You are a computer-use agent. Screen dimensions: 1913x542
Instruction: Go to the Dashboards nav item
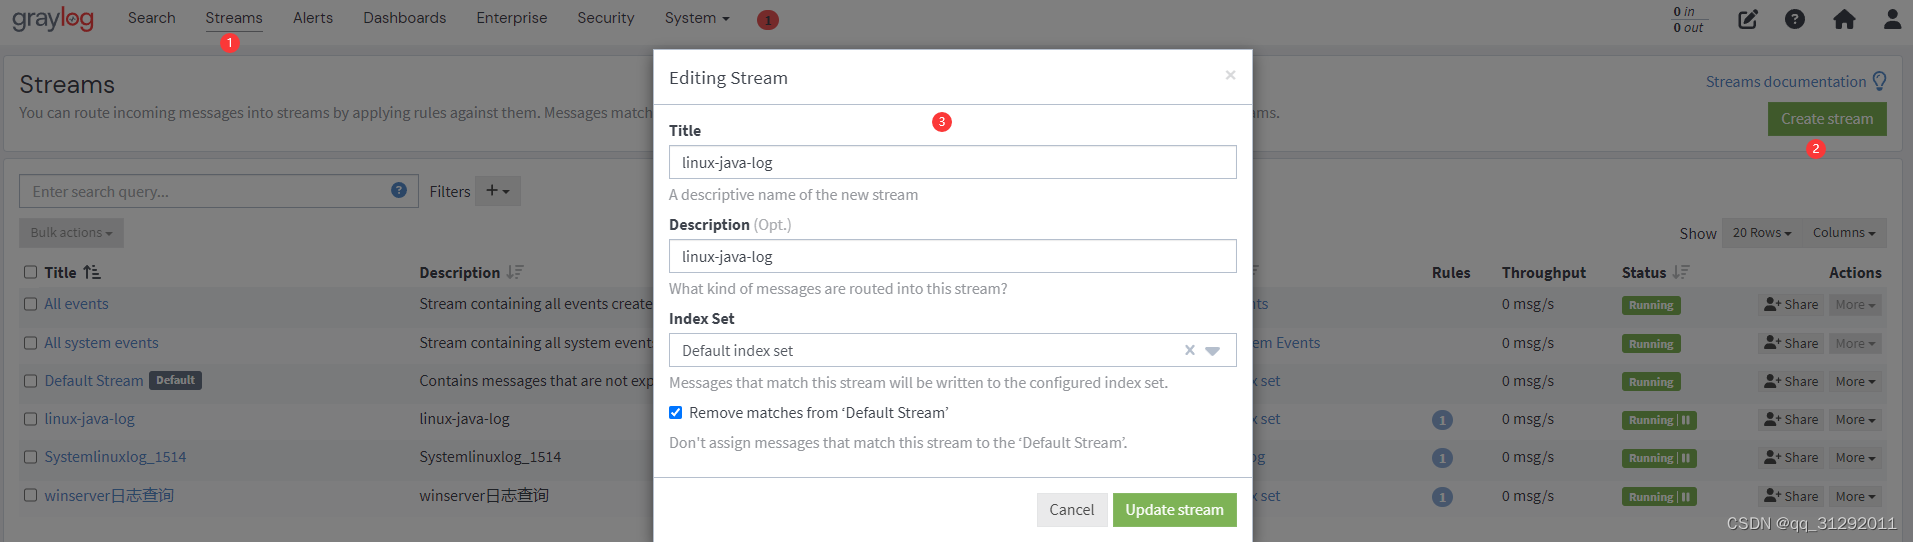pos(404,18)
